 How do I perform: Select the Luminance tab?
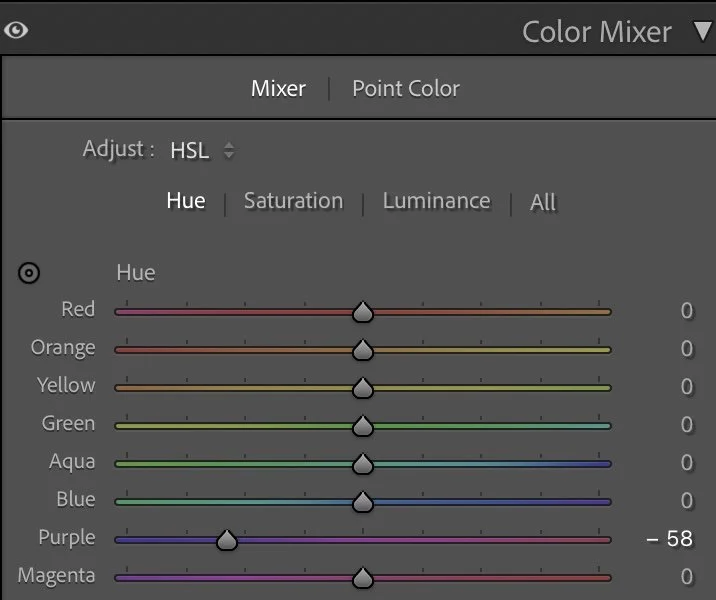(x=437, y=201)
